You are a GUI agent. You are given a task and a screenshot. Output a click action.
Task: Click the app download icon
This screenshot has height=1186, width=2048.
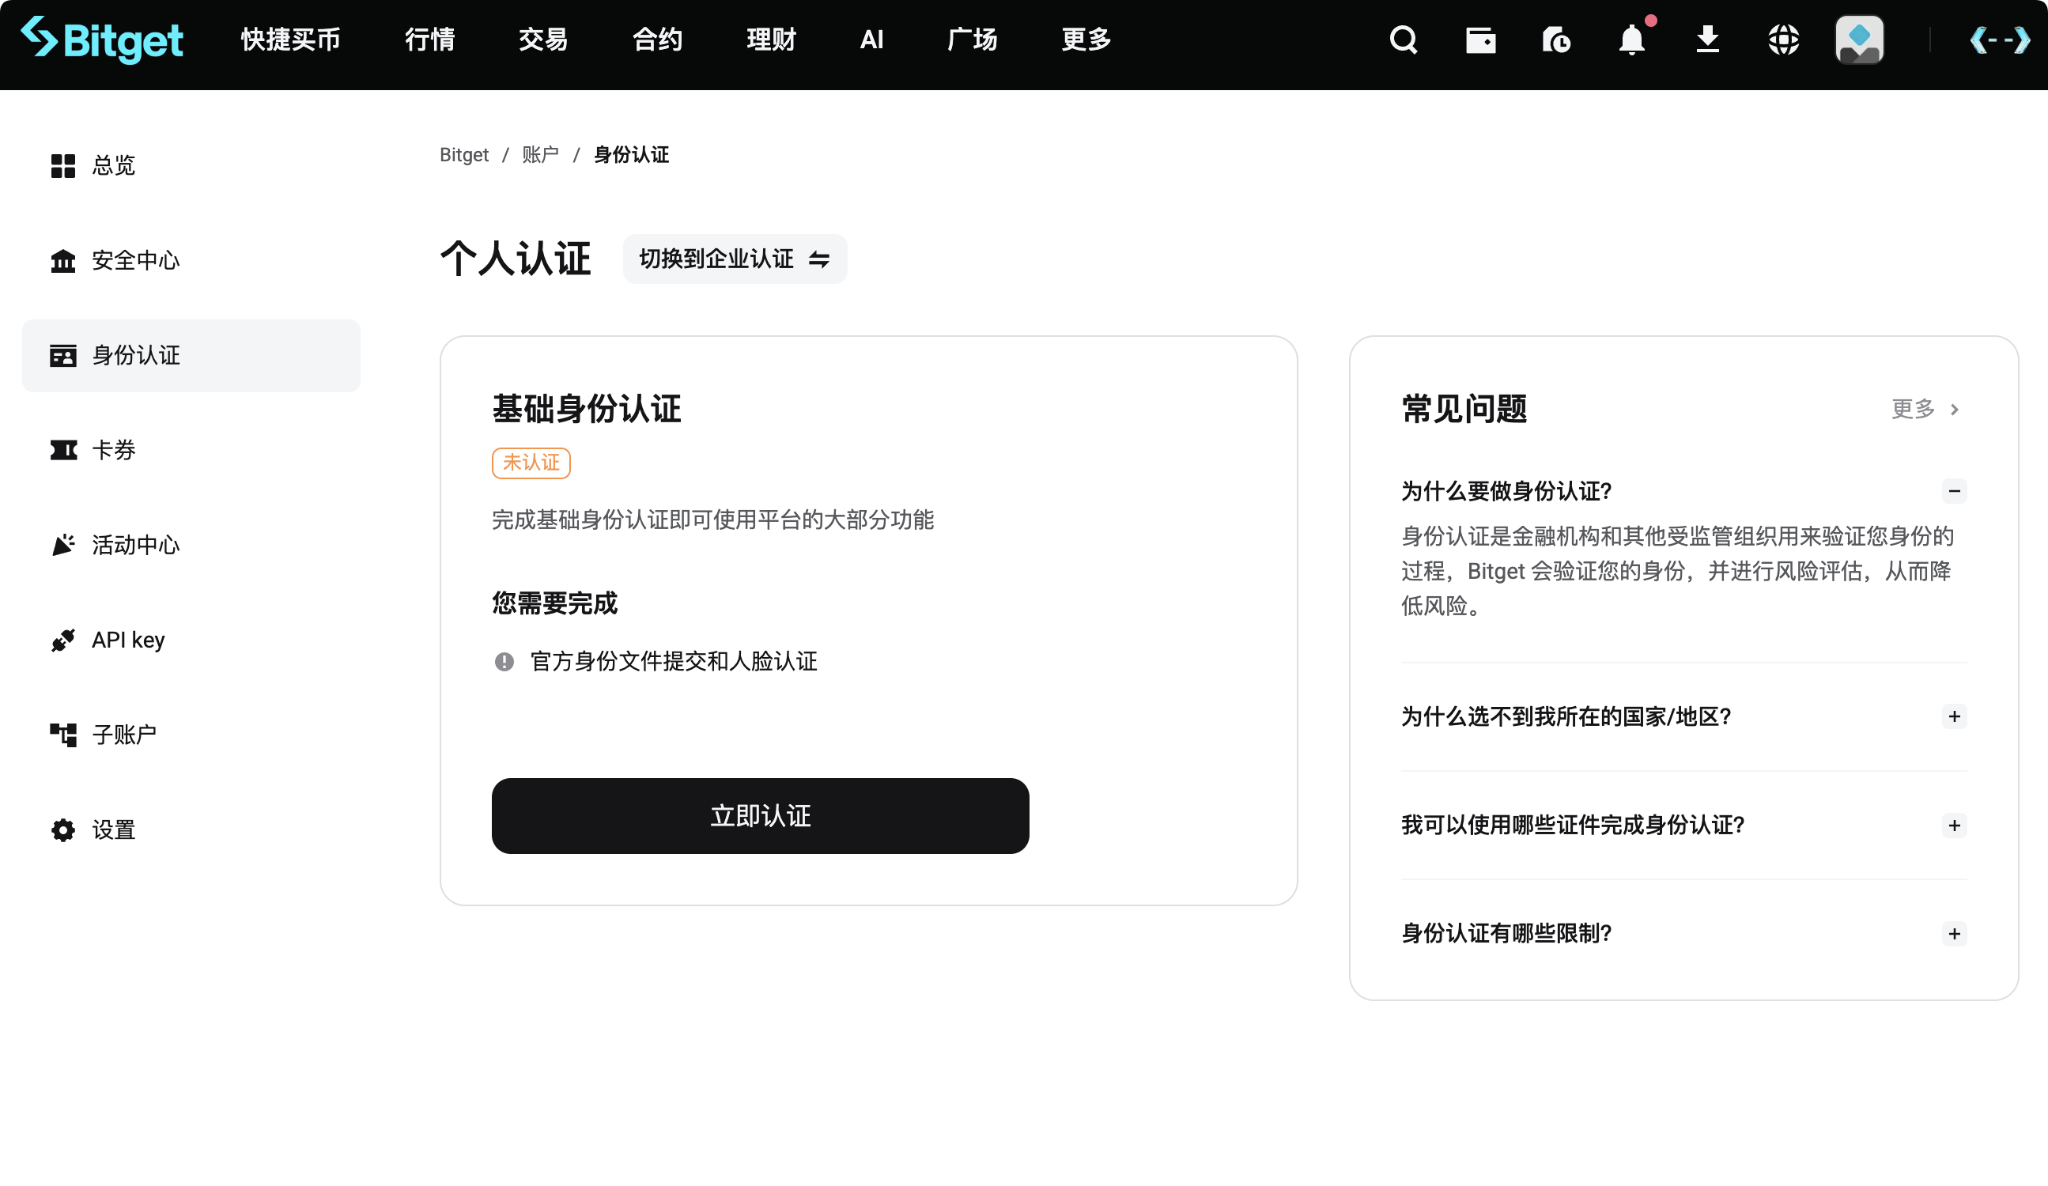click(1708, 40)
